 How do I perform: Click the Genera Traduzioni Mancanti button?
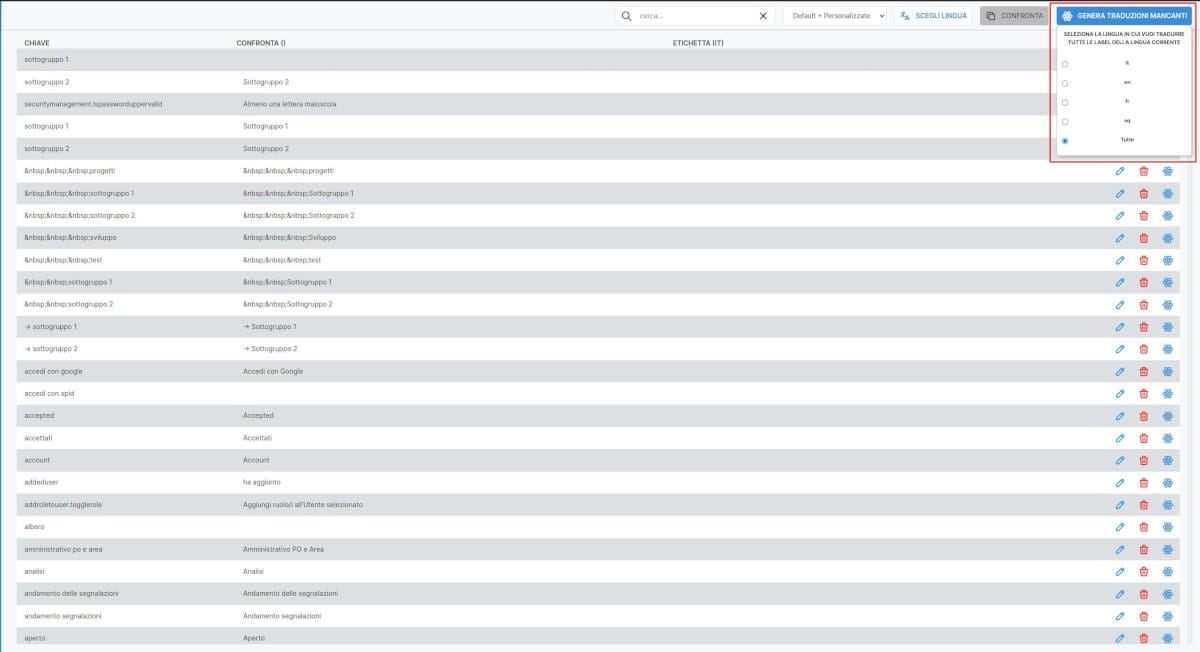(x=1124, y=16)
